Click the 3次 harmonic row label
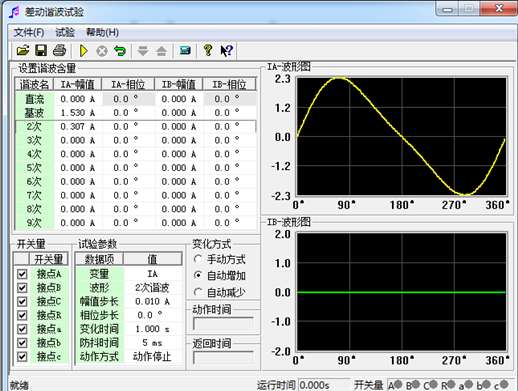Image resolution: width=518 pixels, height=391 pixels. (34, 140)
